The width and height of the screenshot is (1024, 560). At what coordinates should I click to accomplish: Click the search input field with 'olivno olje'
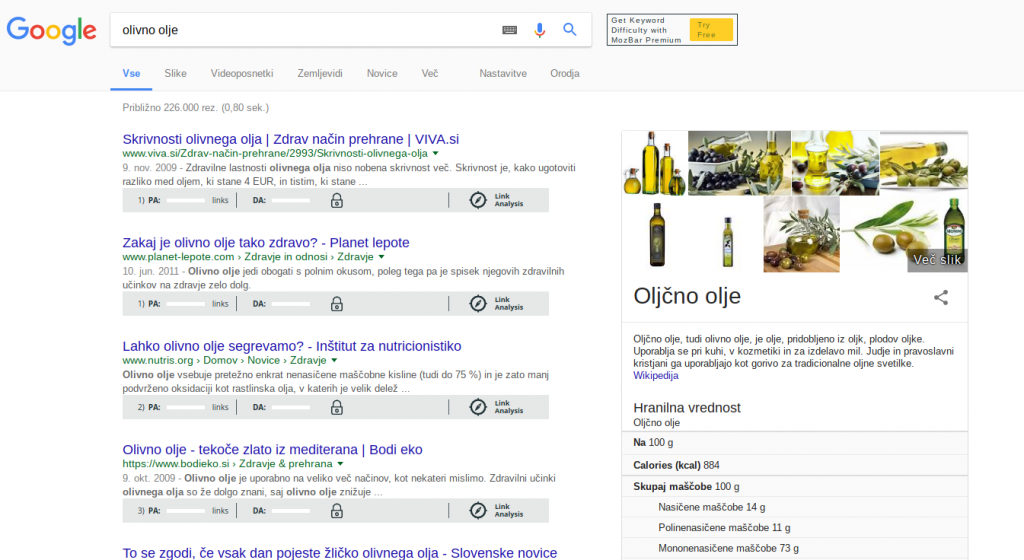(x=300, y=30)
